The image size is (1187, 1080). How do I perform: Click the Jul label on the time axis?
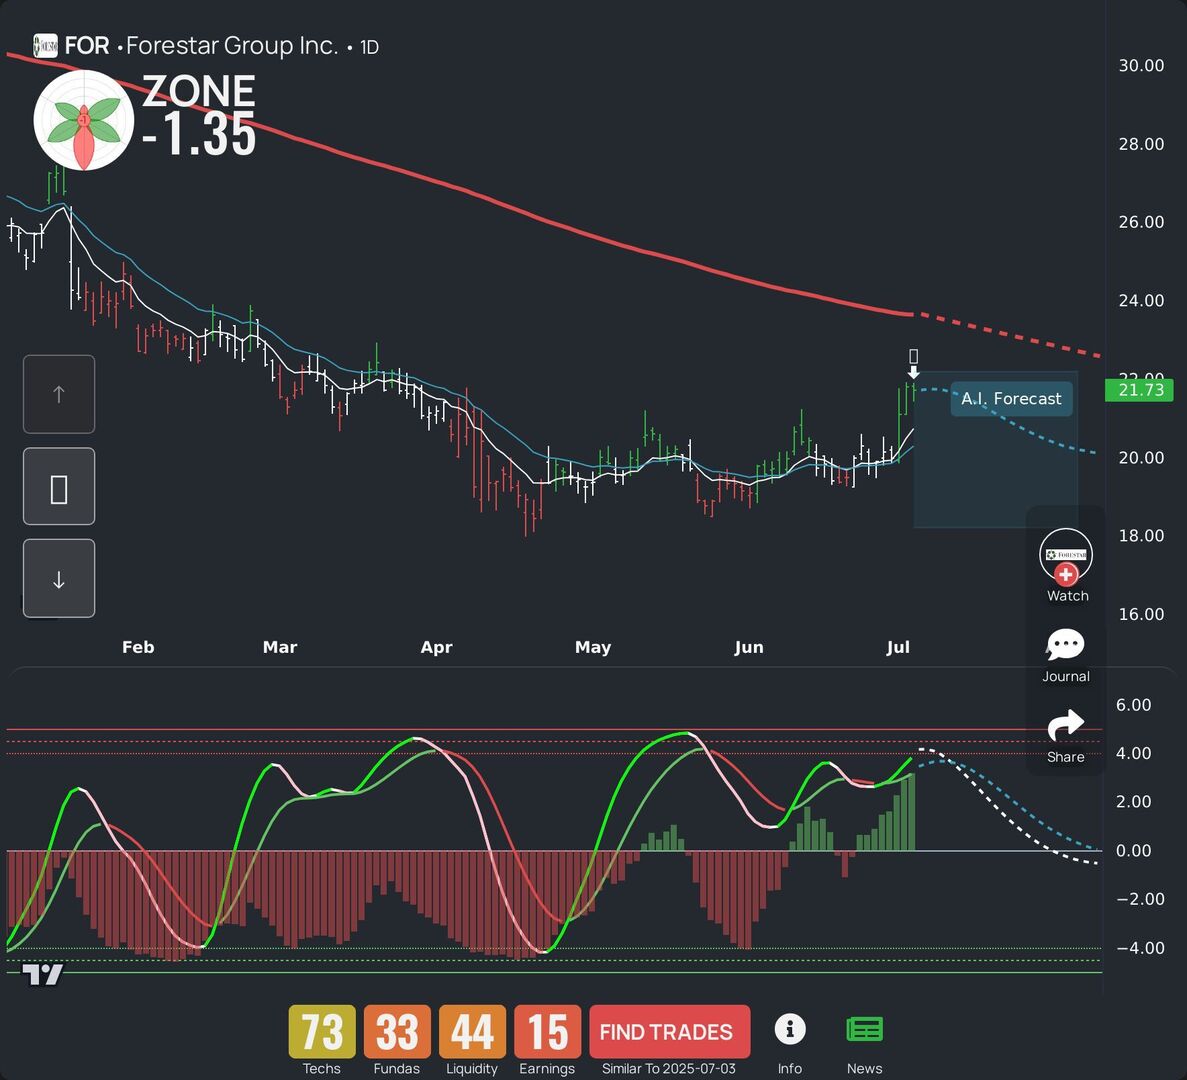[x=898, y=647]
